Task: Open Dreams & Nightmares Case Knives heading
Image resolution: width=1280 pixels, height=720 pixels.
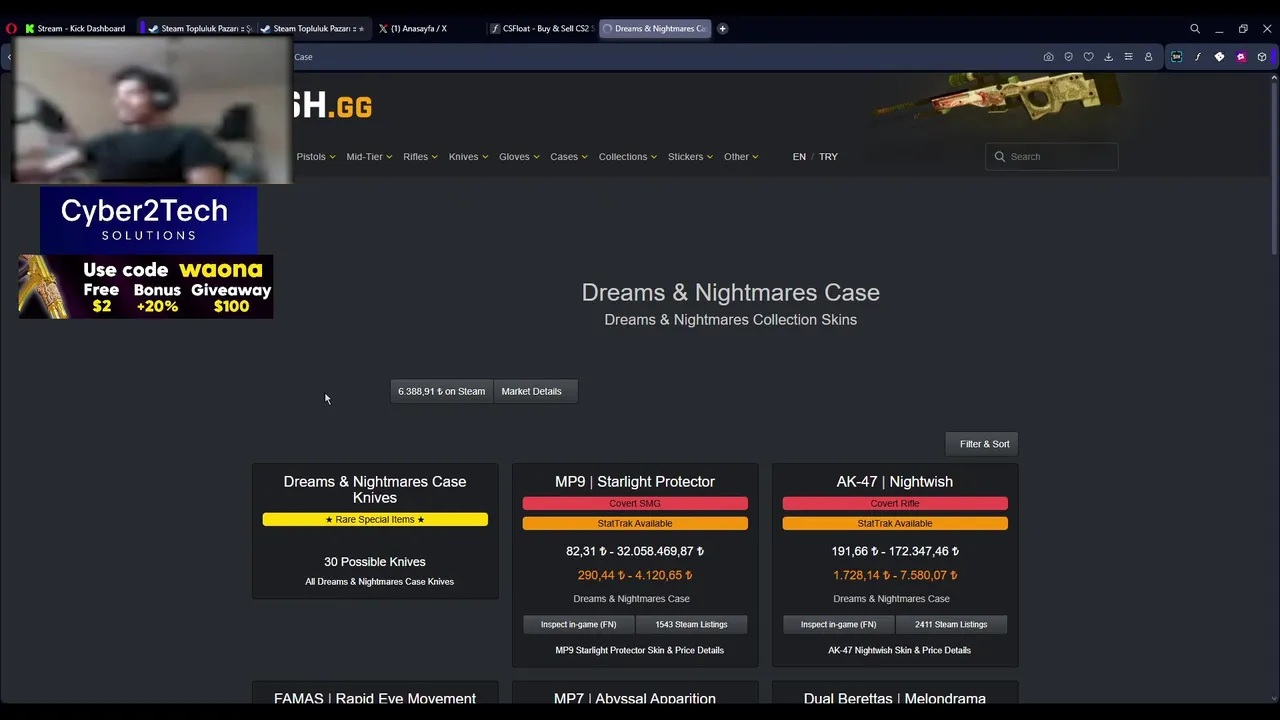Action: coord(375,490)
